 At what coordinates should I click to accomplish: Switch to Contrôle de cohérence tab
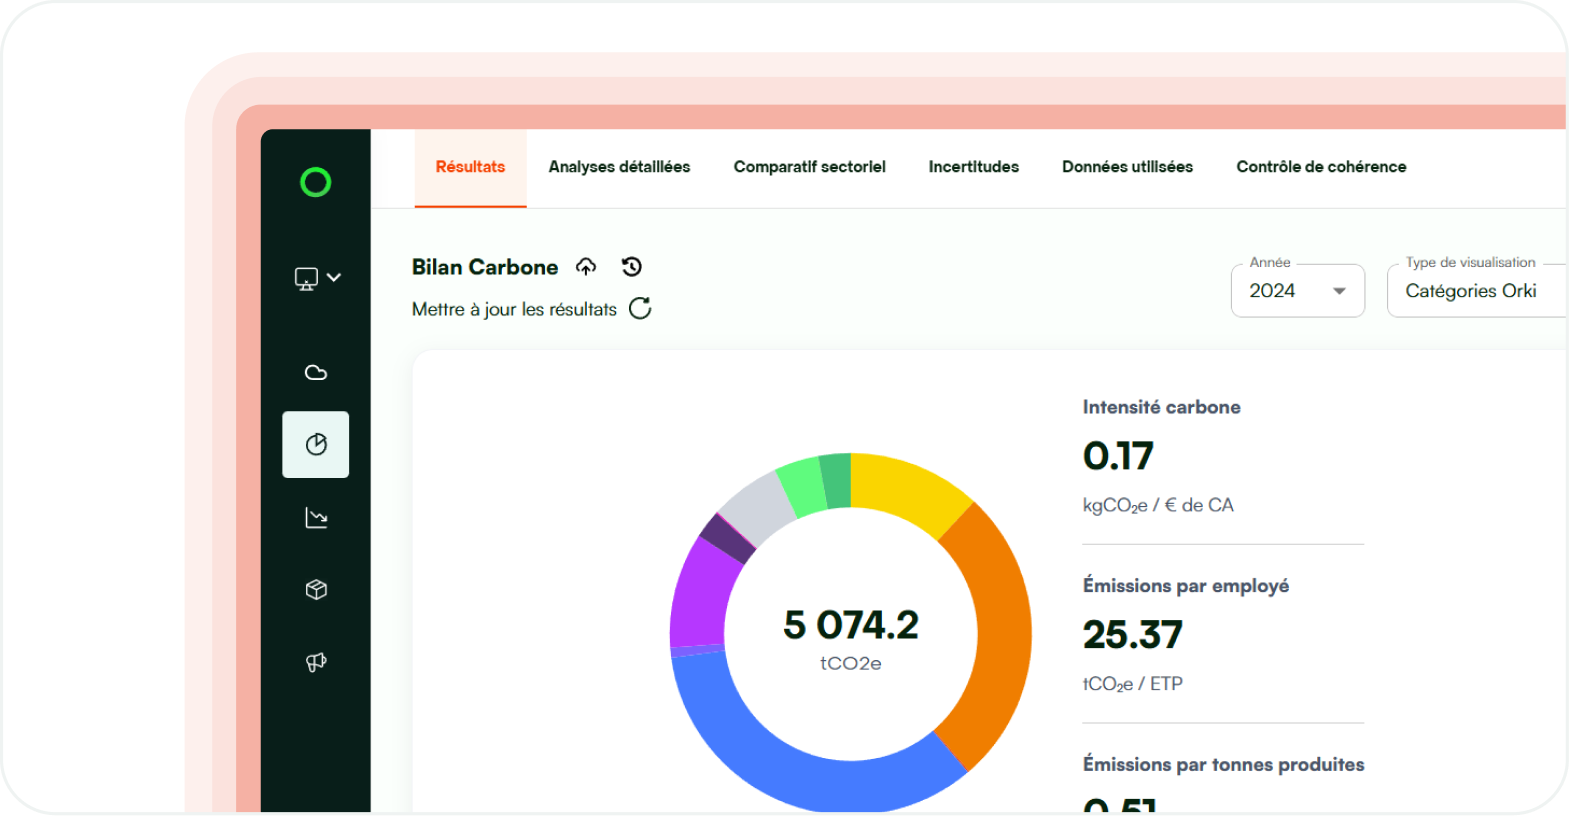(1321, 167)
